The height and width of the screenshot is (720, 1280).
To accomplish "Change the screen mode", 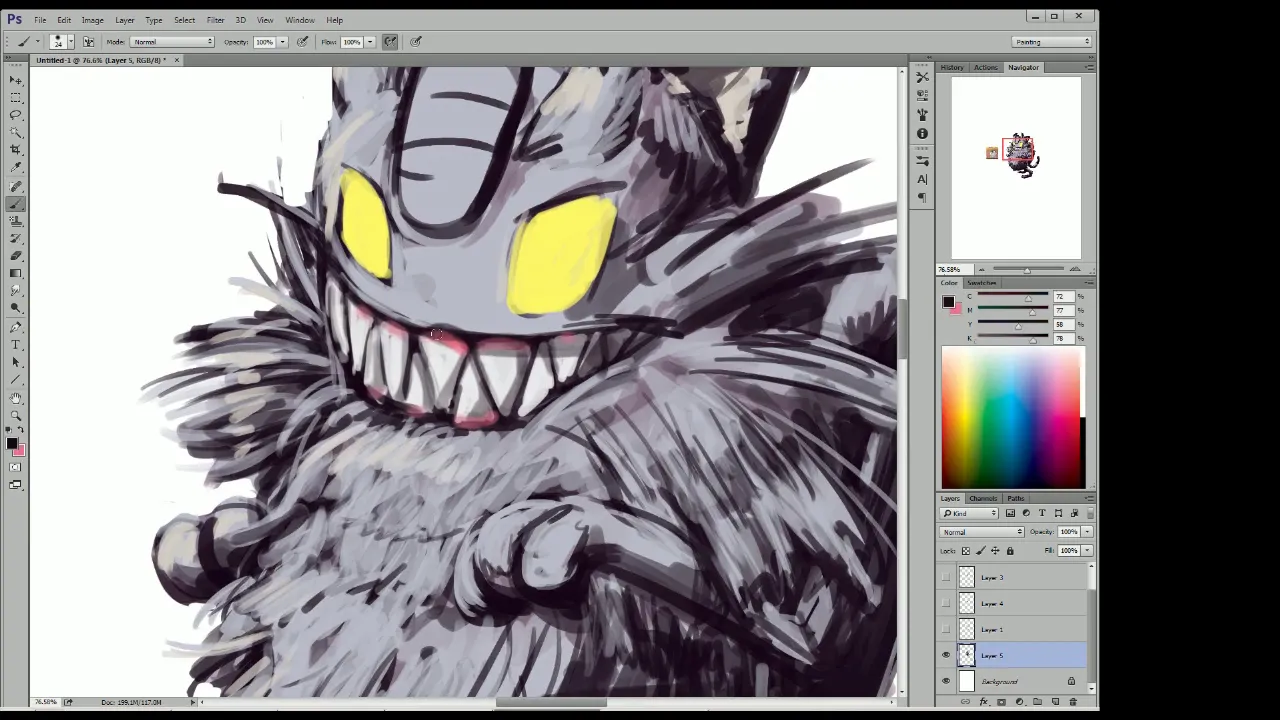I will [x=15, y=485].
